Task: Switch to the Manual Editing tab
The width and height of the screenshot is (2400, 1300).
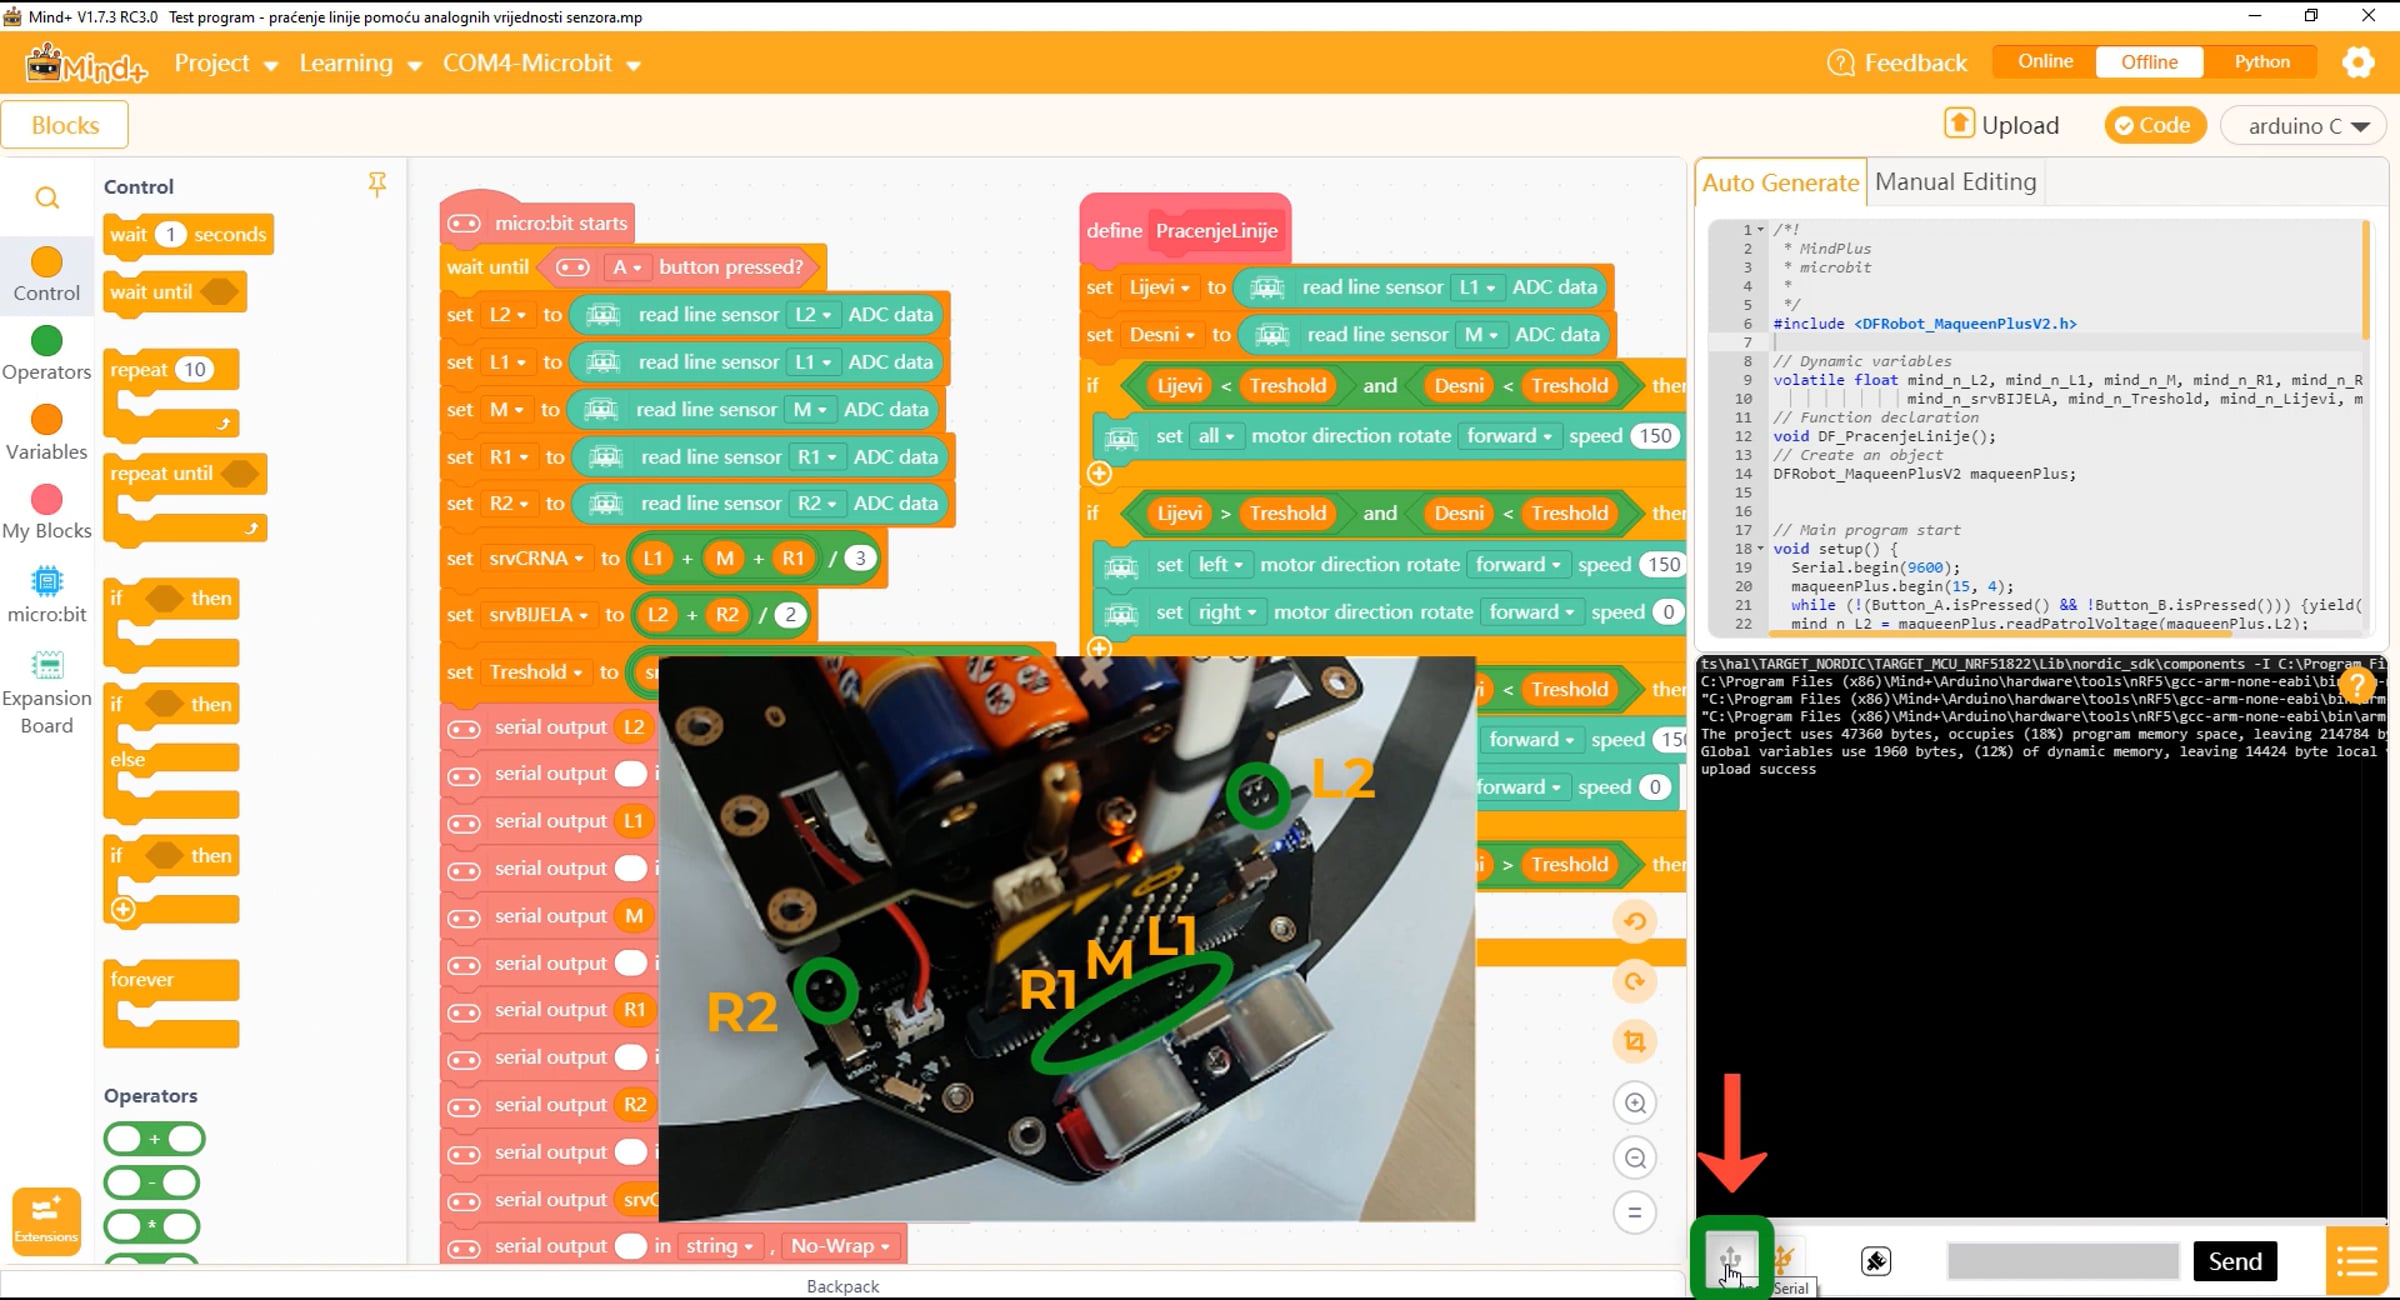Action: (x=1955, y=181)
